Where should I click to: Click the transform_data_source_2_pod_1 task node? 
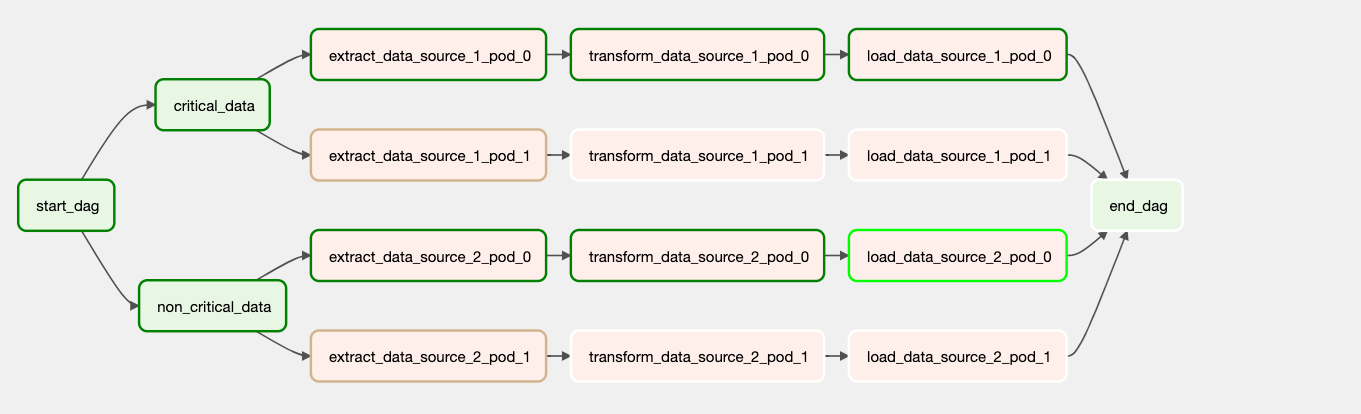point(697,356)
